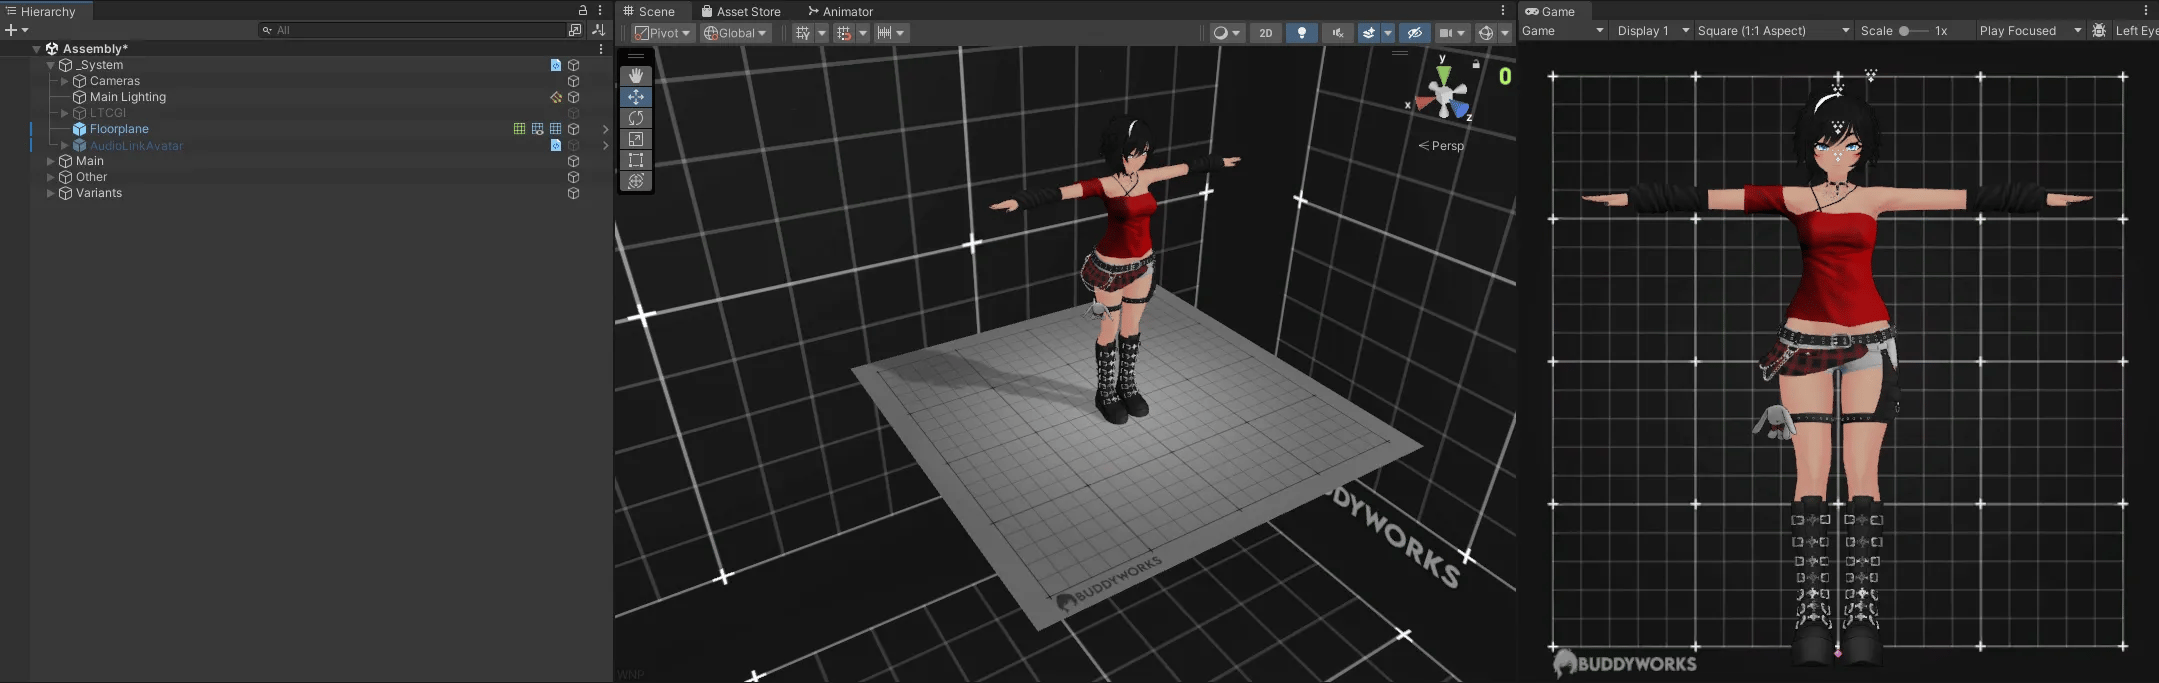
Task: Select the Hand view tool
Action: pyautogui.click(x=636, y=76)
